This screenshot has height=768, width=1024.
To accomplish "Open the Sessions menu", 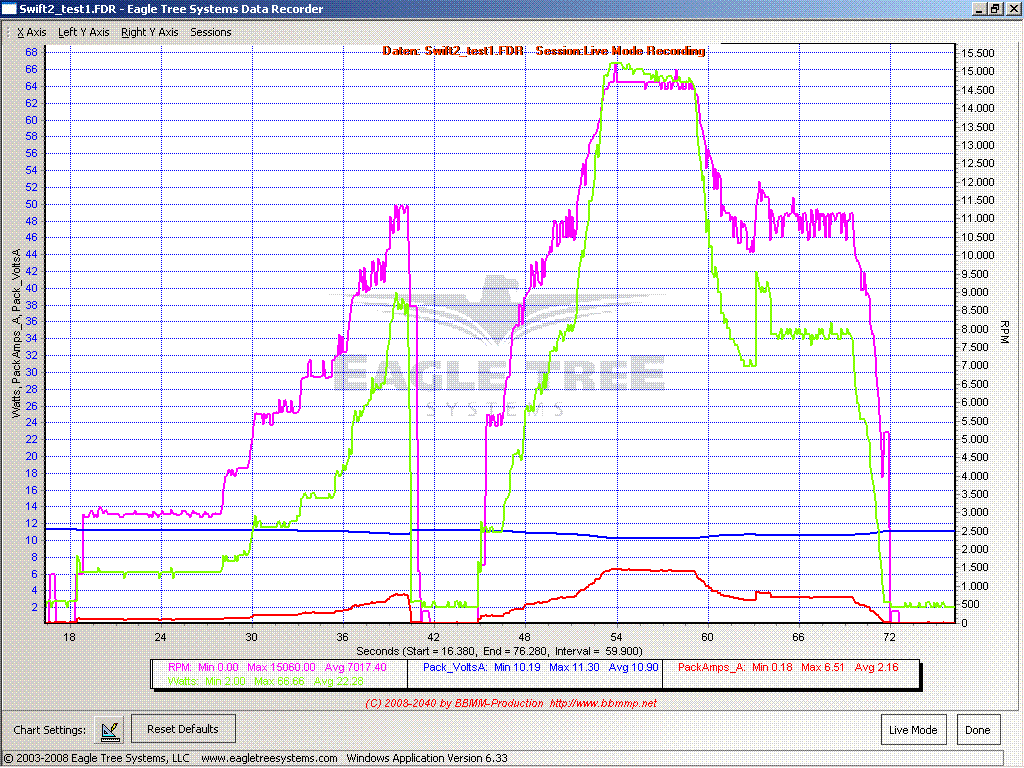I will (210, 32).
